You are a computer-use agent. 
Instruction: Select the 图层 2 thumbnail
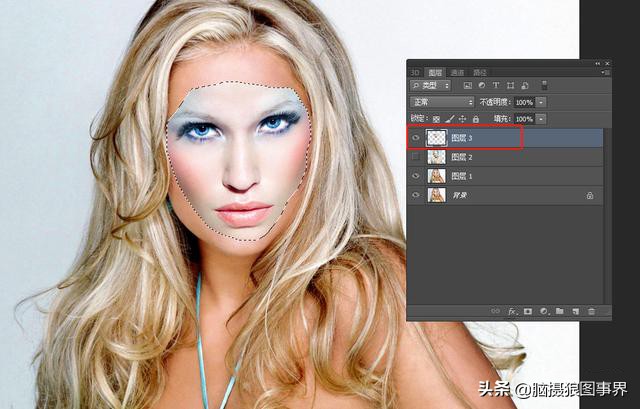(436, 157)
